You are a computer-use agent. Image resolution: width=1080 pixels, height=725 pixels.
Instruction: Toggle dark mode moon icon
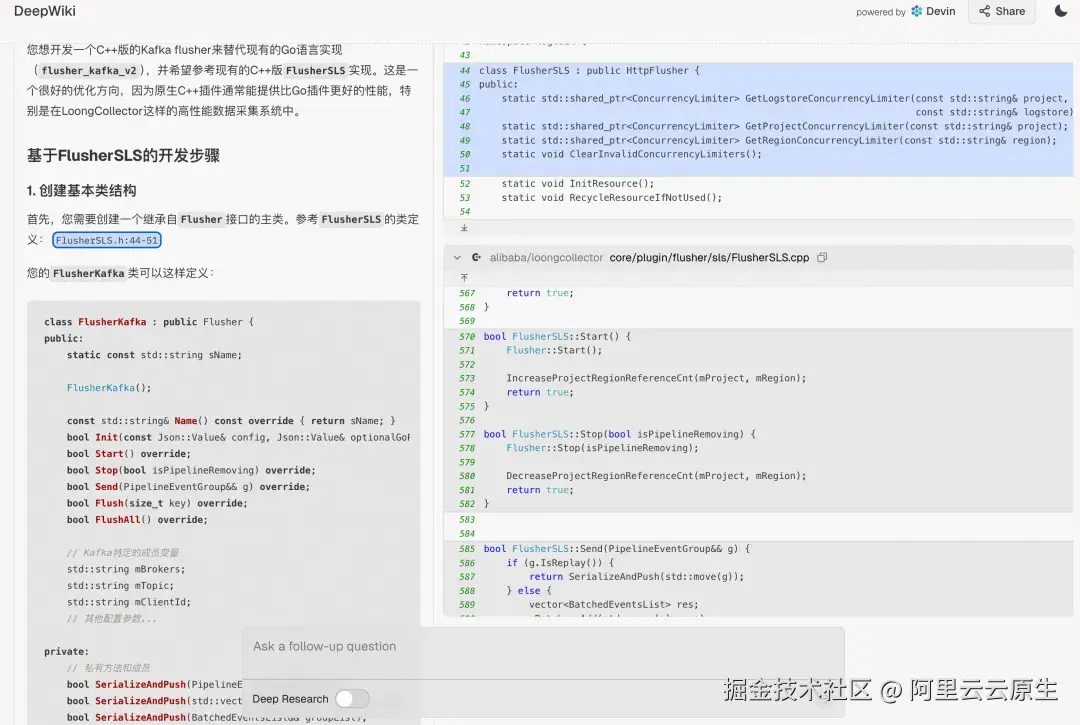point(1061,10)
